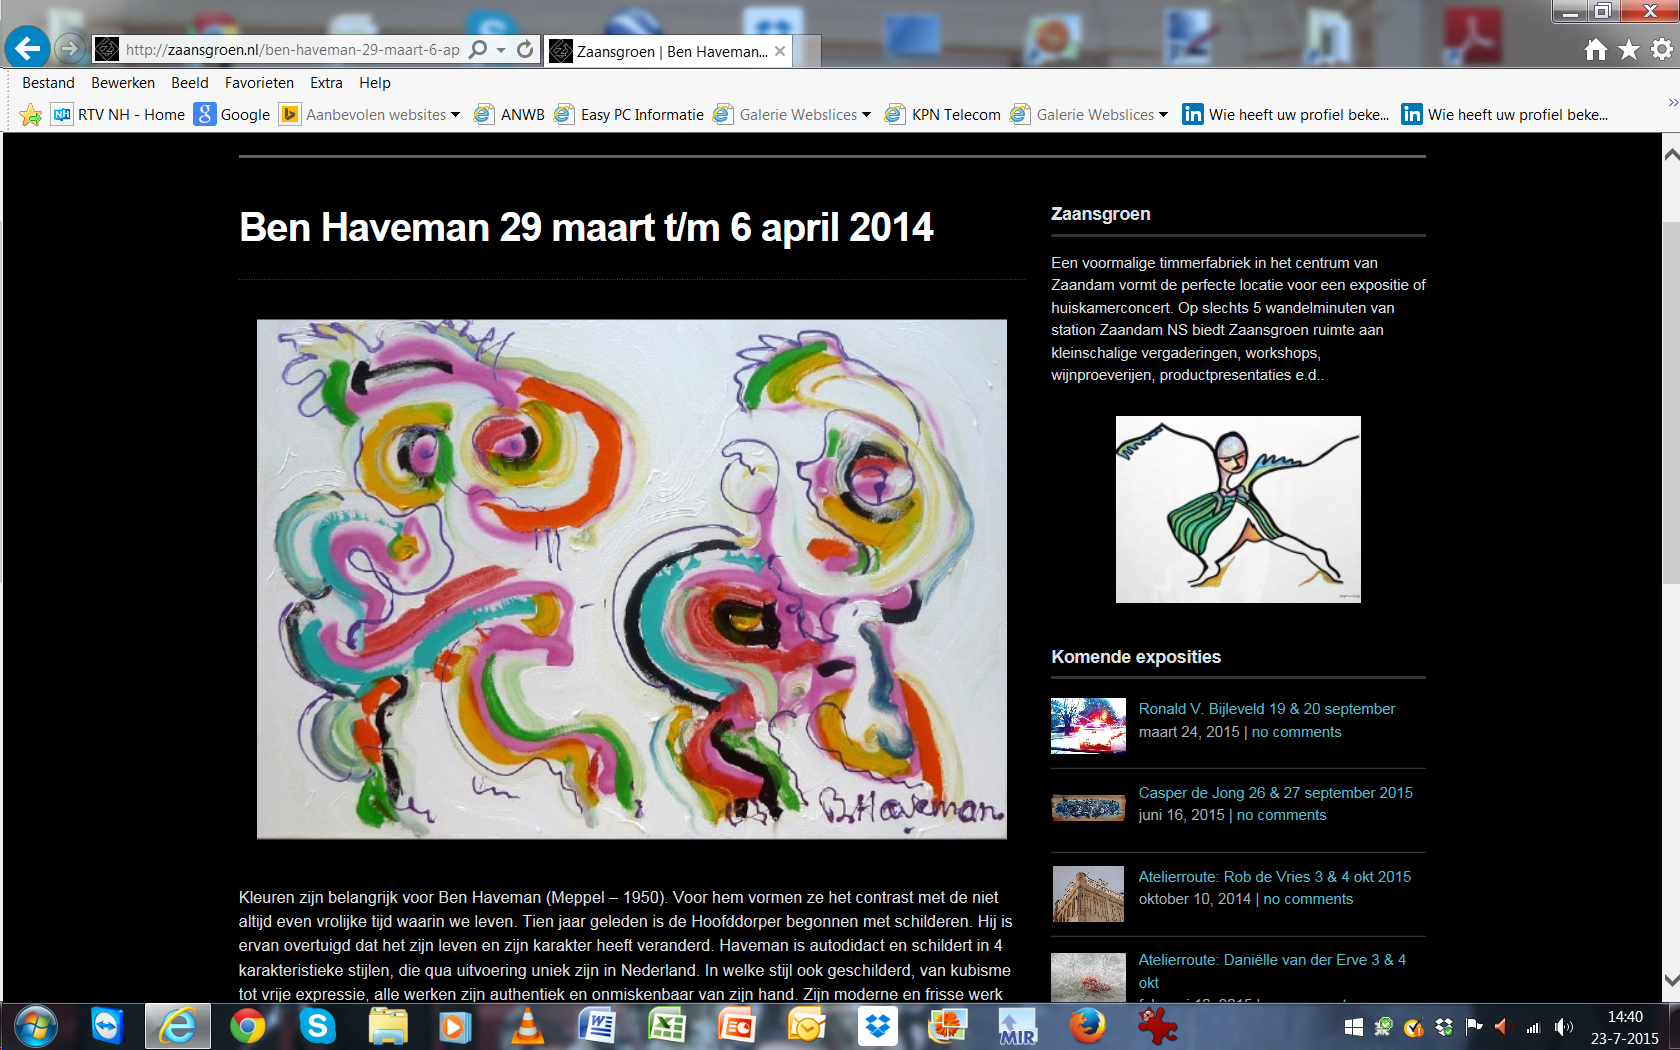Open the Extra menu
The height and width of the screenshot is (1050, 1680).
tap(326, 83)
